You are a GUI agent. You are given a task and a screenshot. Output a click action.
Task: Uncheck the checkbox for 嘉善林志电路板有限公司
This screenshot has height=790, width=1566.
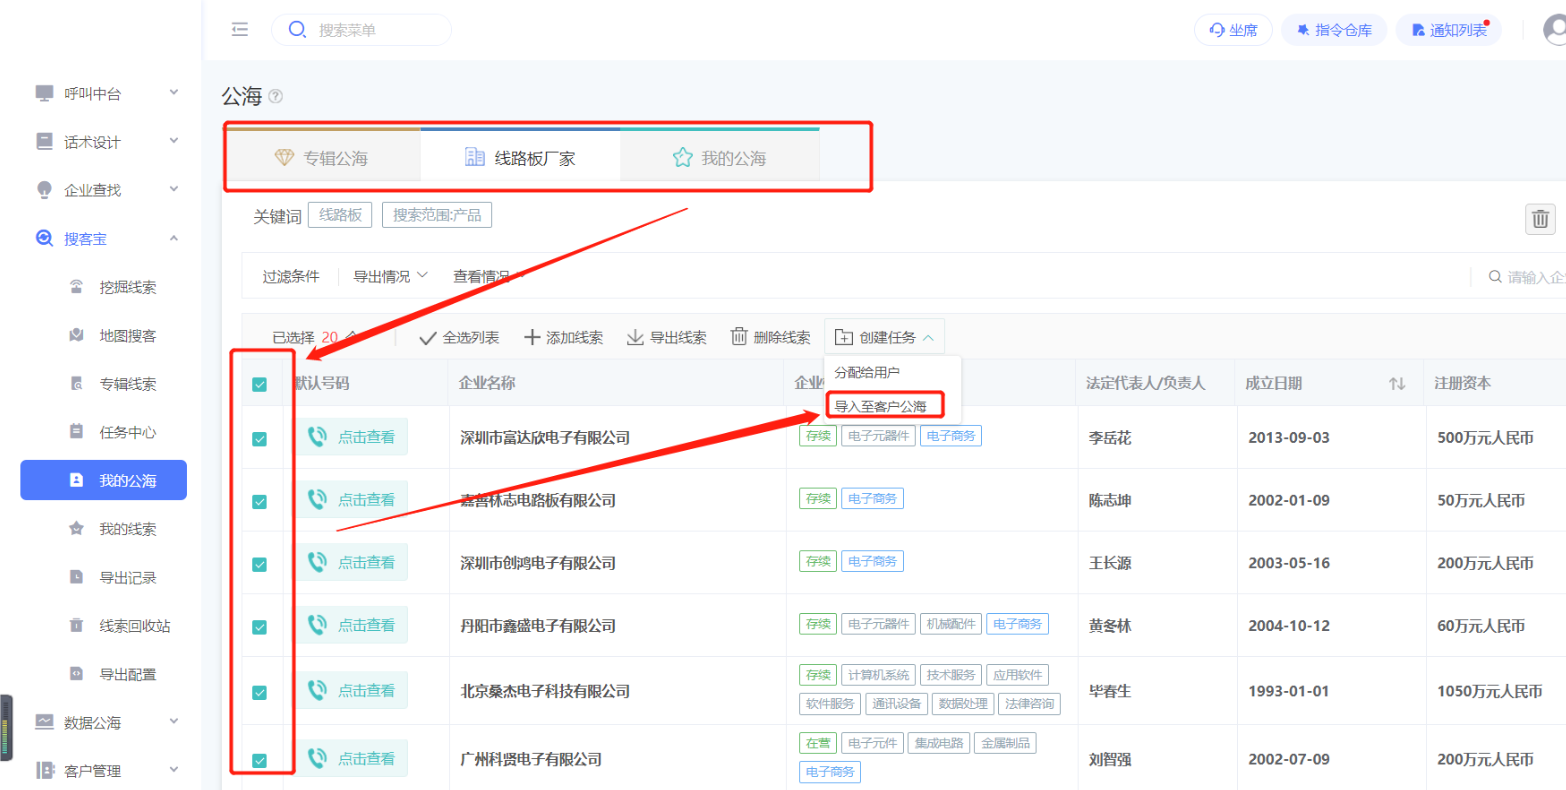(x=259, y=501)
